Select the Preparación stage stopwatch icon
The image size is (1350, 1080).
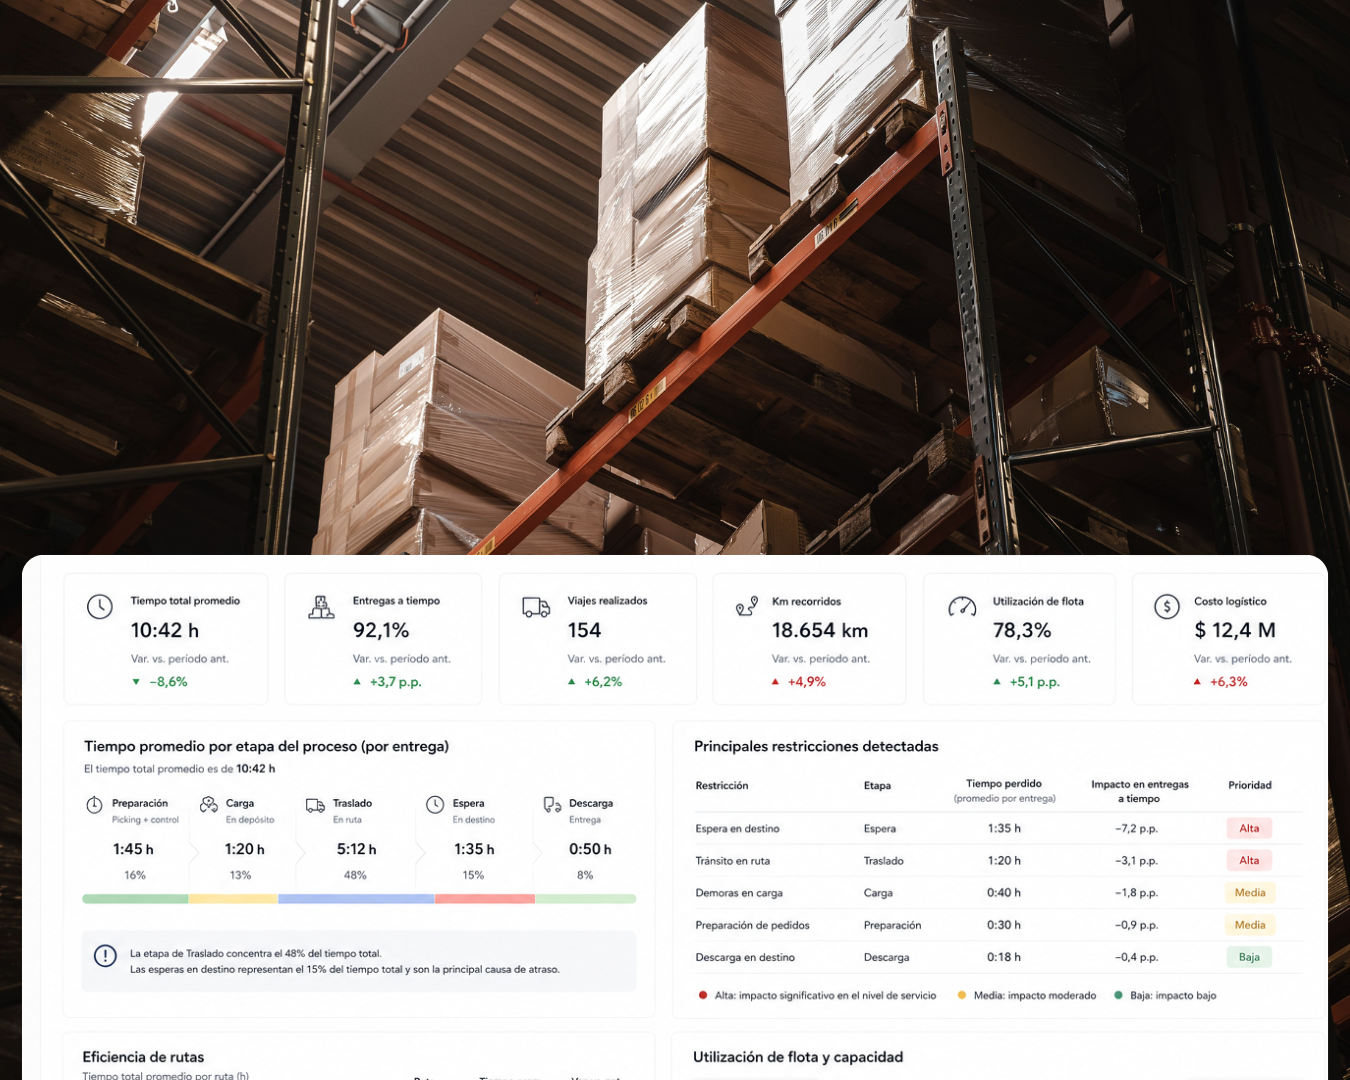(94, 805)
